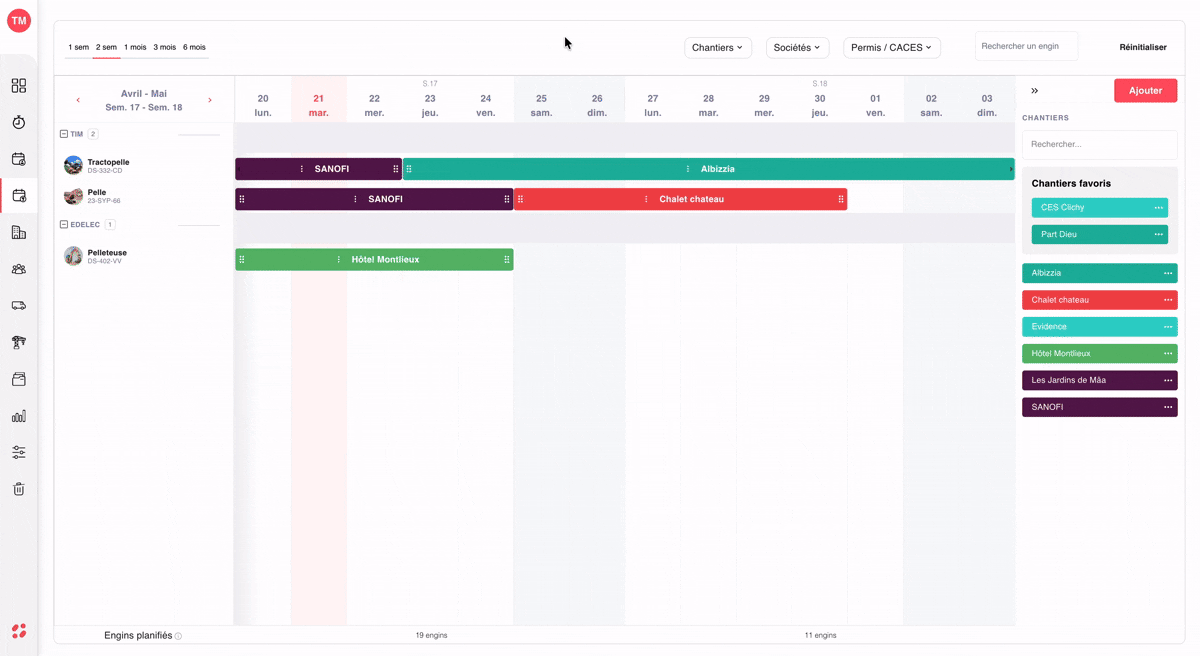Open the bar chart statistics icon

[19, 416]
